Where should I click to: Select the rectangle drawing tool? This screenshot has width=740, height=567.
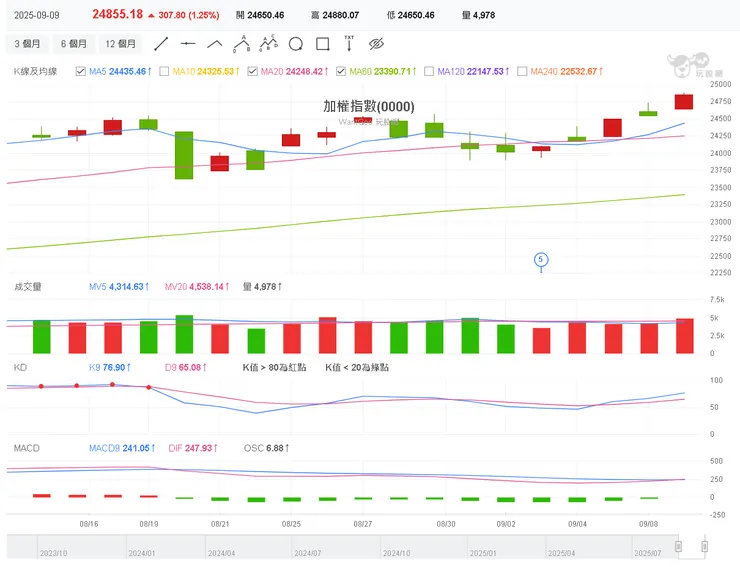pyautogui.click(x=323, y=44)
